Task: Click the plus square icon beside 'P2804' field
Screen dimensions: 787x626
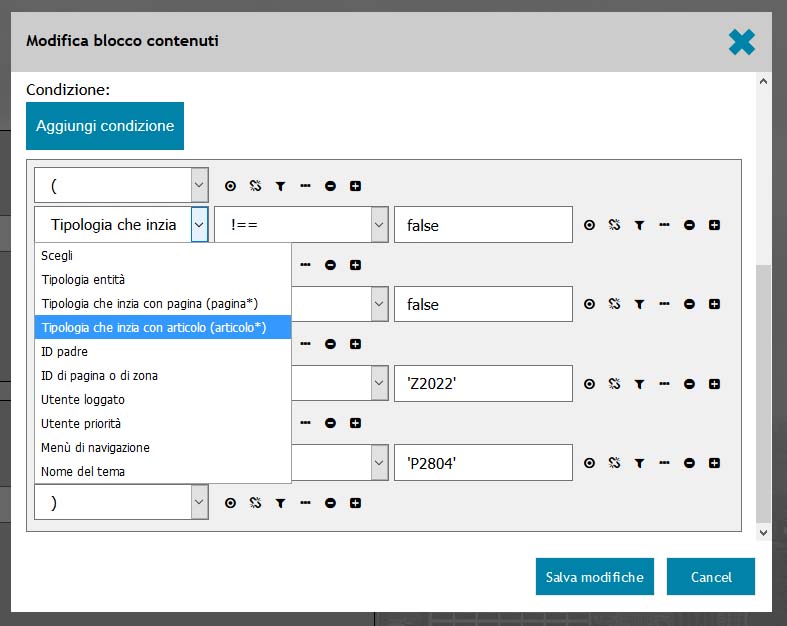Action: 714,463
